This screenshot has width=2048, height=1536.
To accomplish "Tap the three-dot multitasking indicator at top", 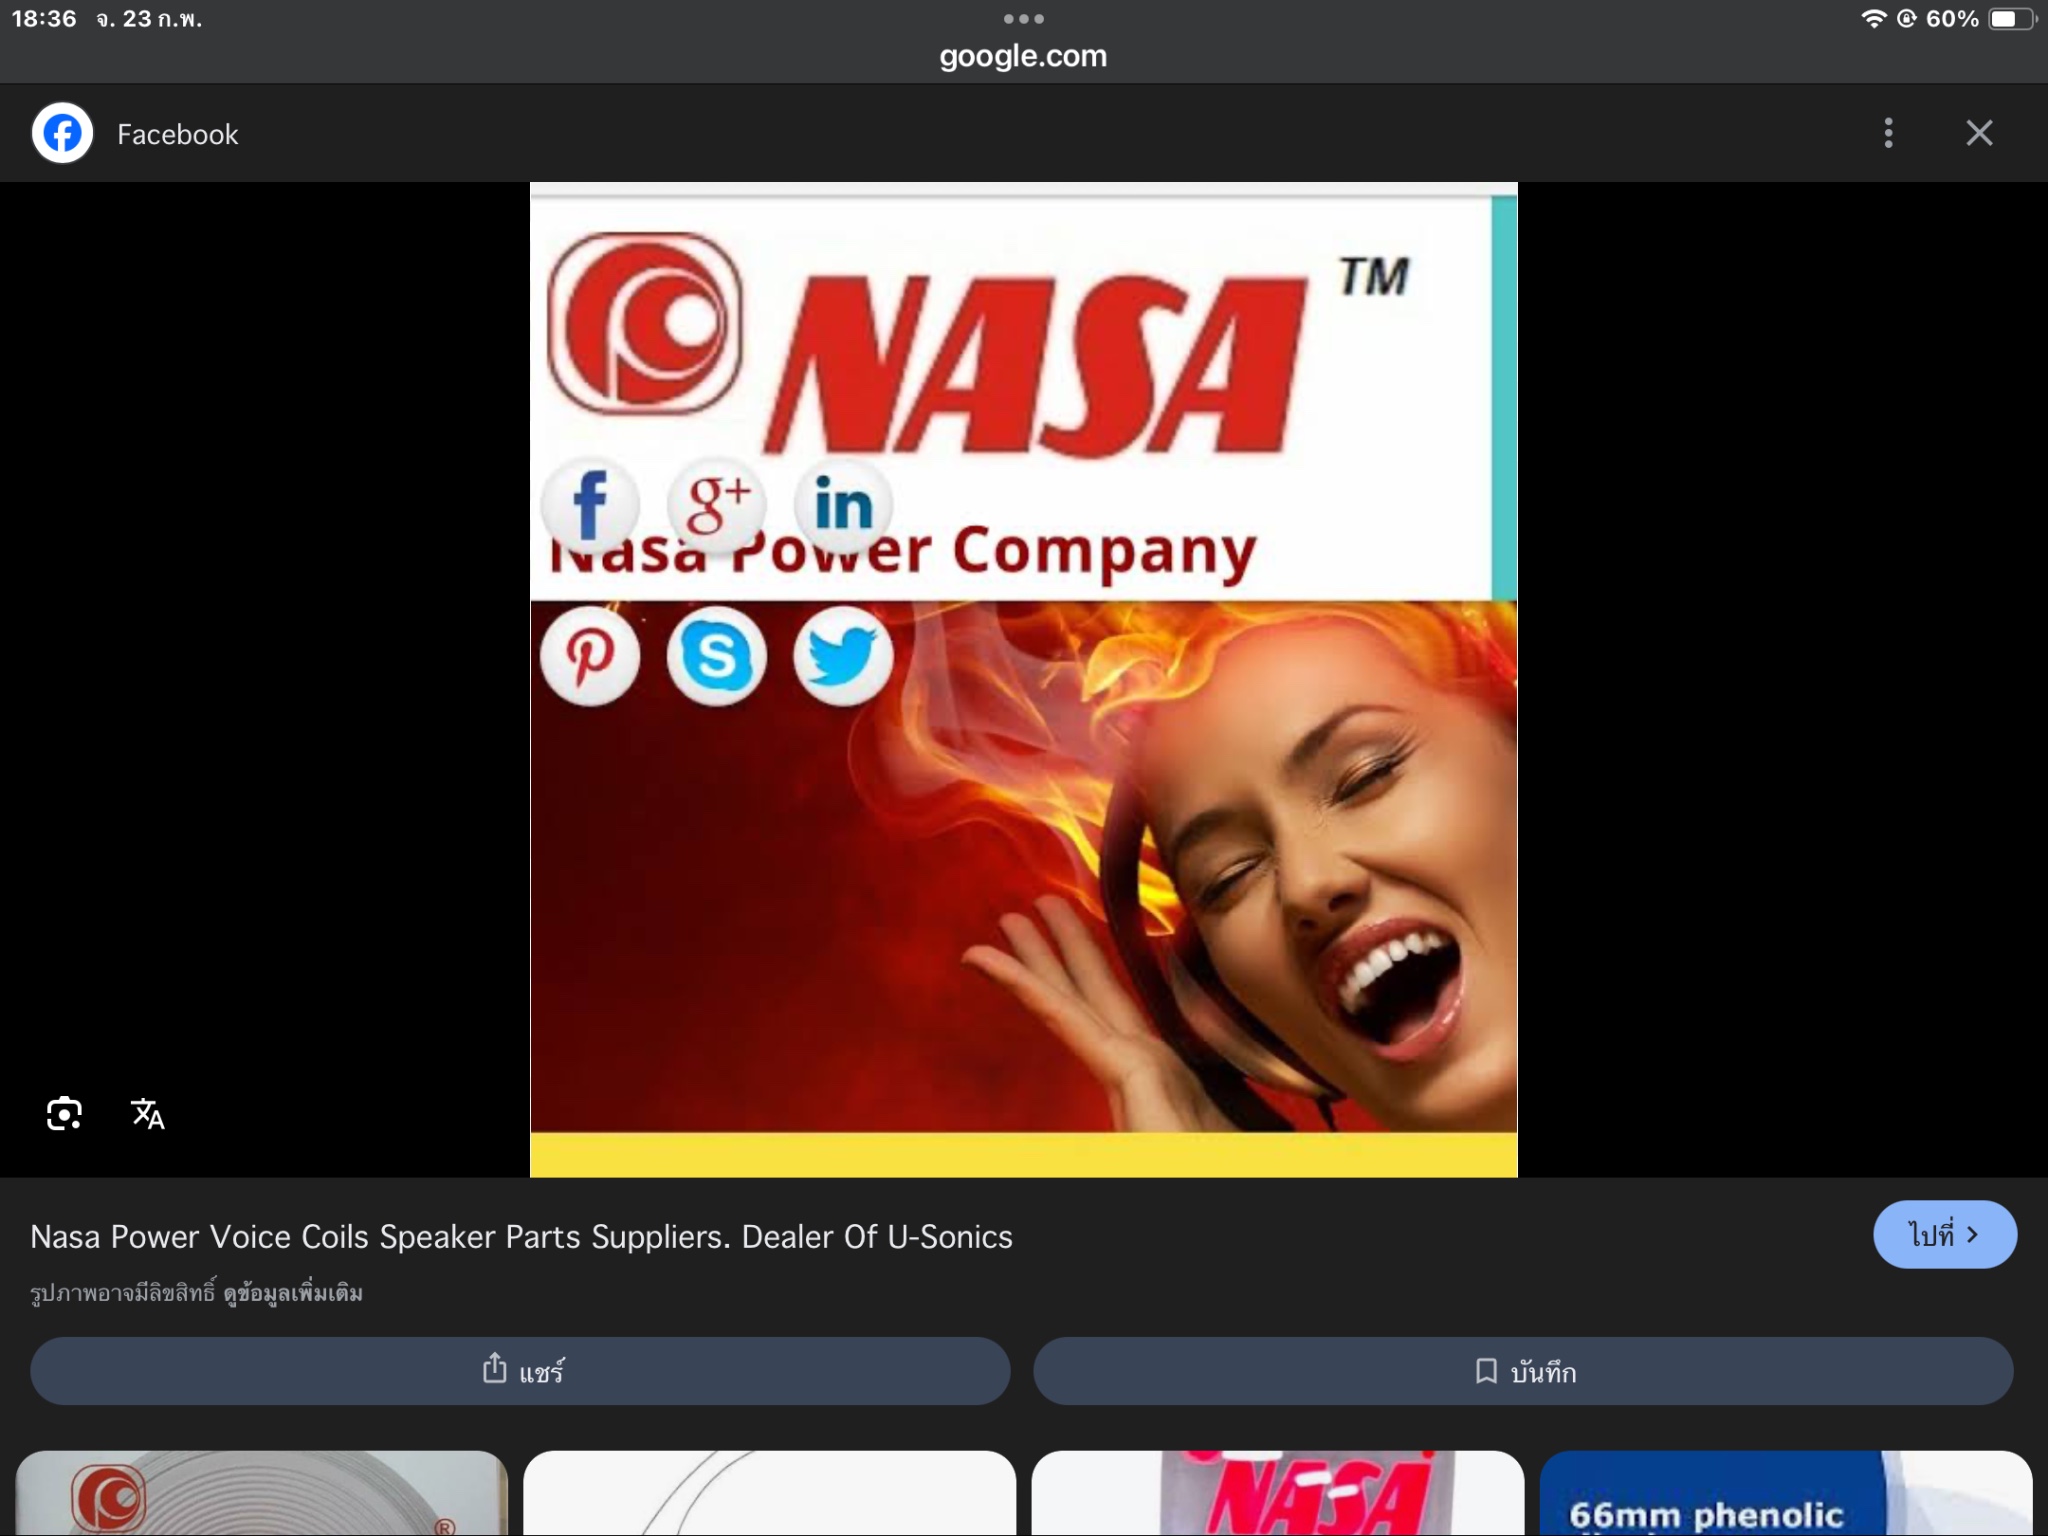I will tap(1023, 18).
